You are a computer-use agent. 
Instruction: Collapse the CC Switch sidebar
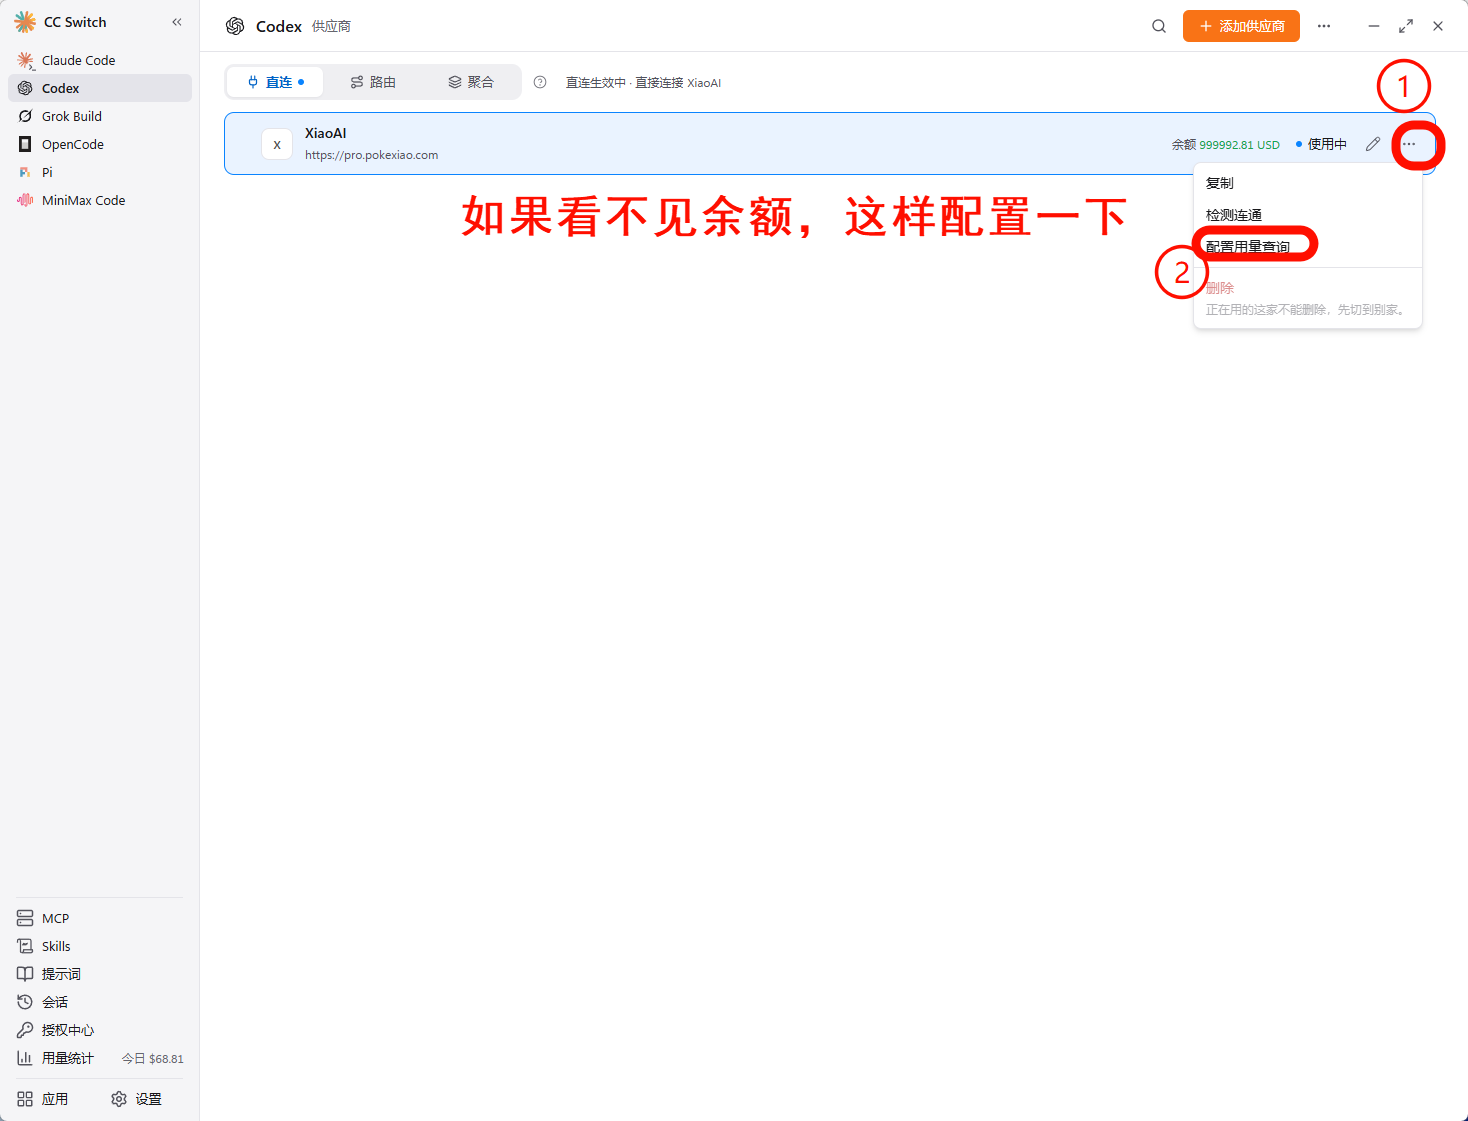coord(177,22)
